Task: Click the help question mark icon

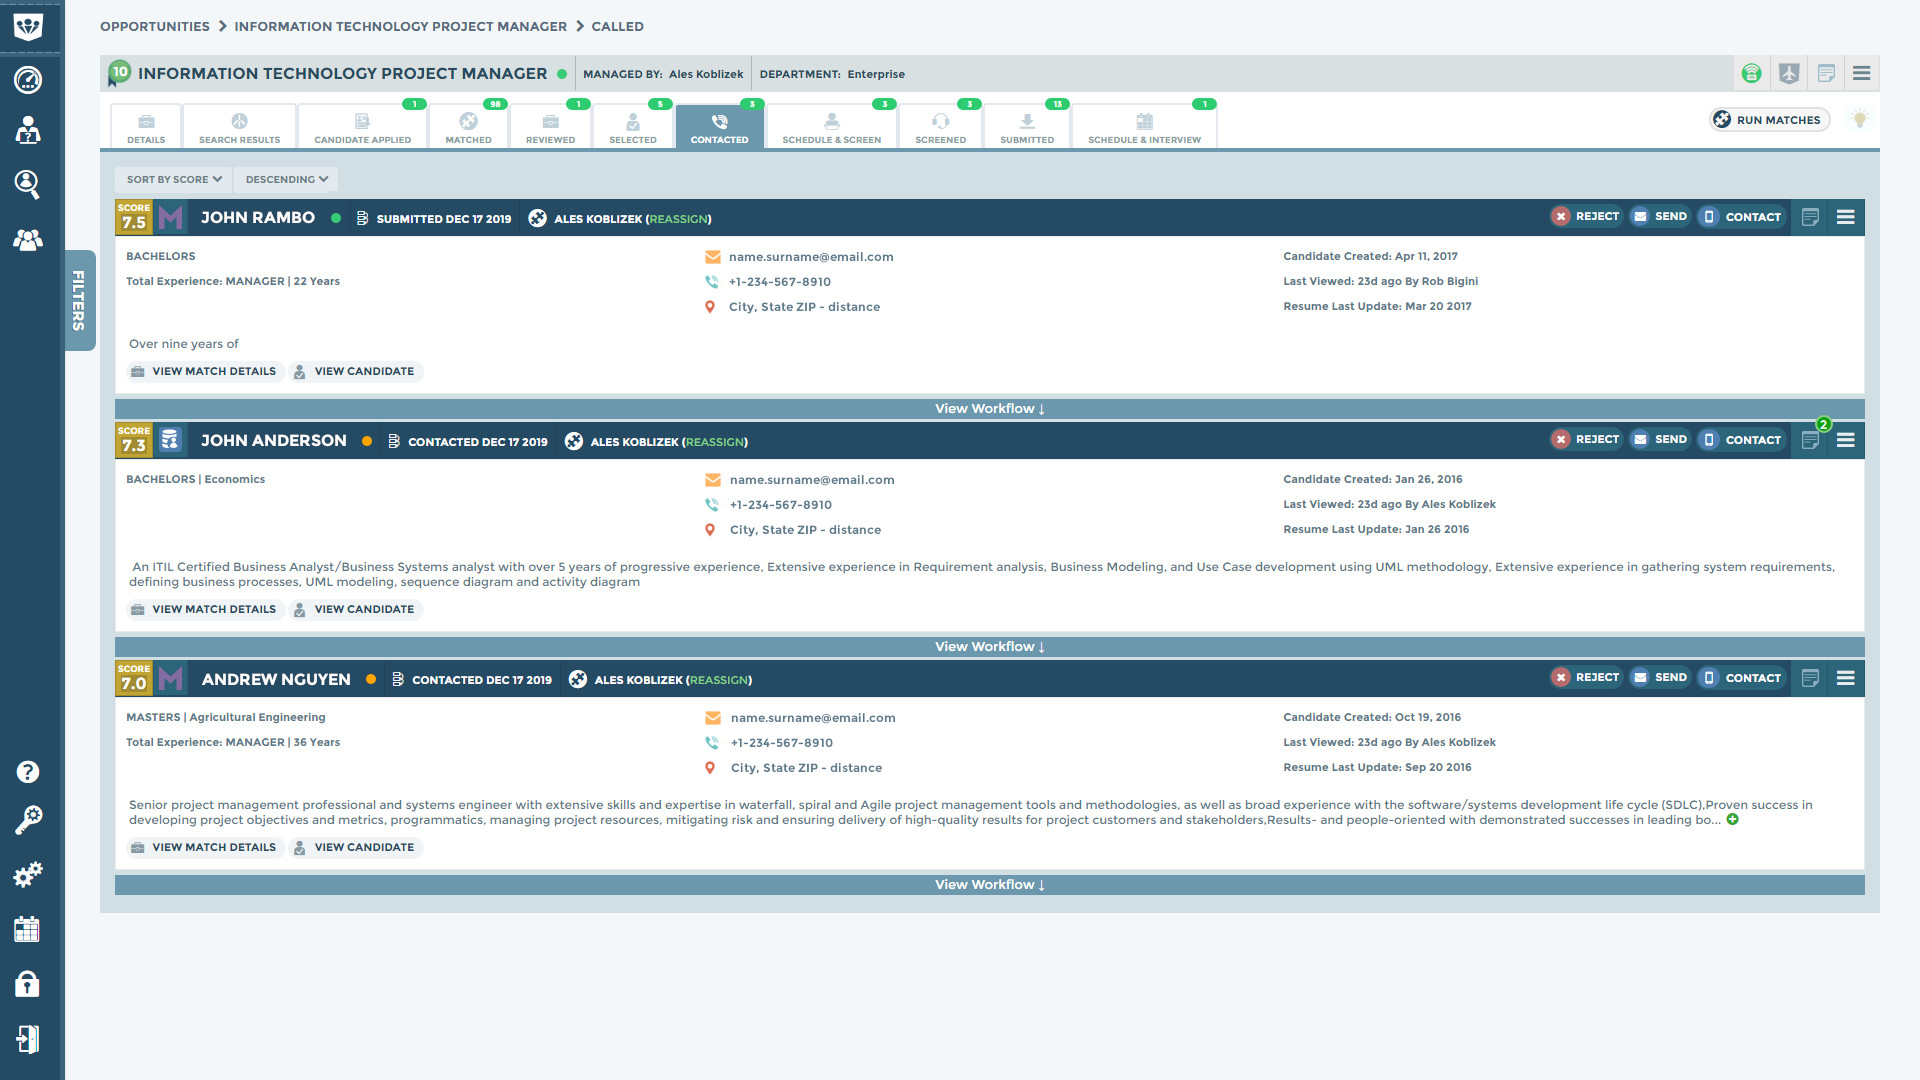Action: pyautogui.click(x=28, y=772)
